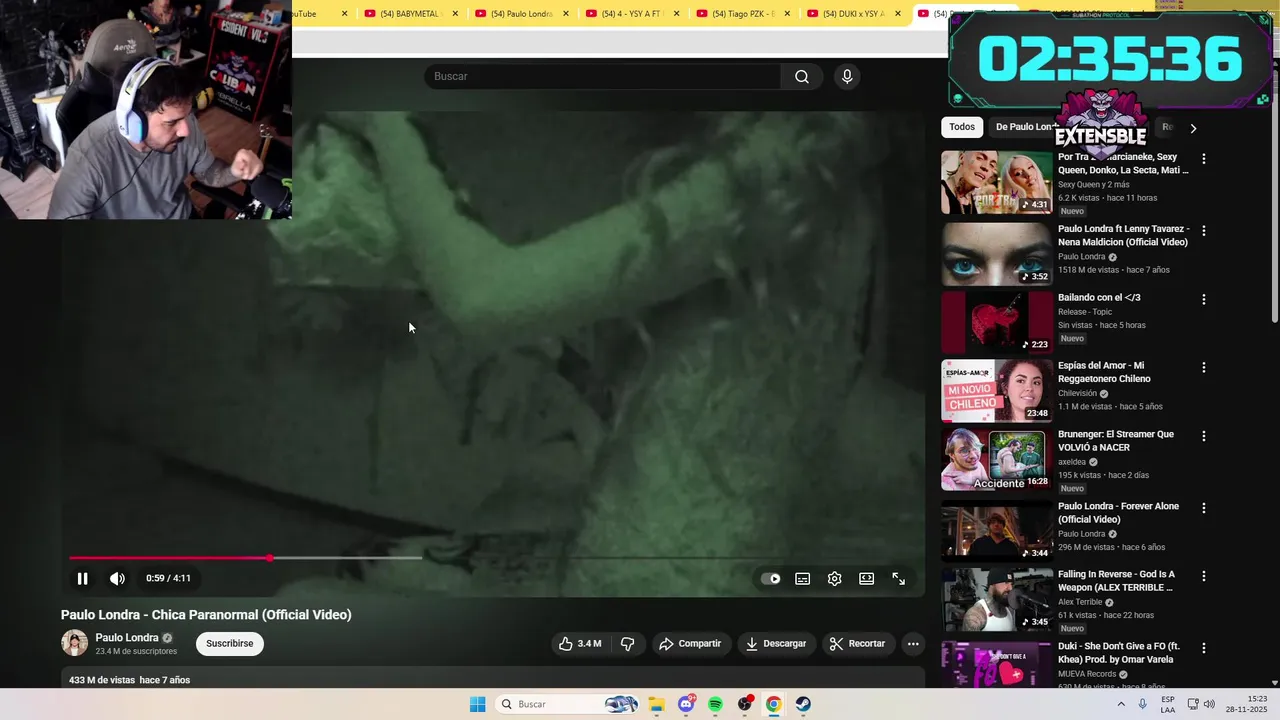Click the progress bar scrubber dot
1280x720 pixels.
[x=270, y=558]
